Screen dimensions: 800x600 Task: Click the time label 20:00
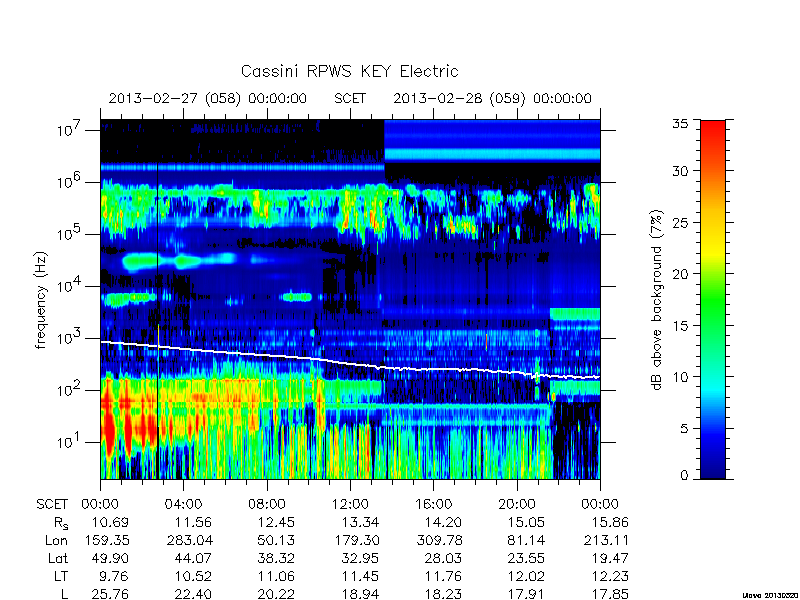(x=517, y=505)
